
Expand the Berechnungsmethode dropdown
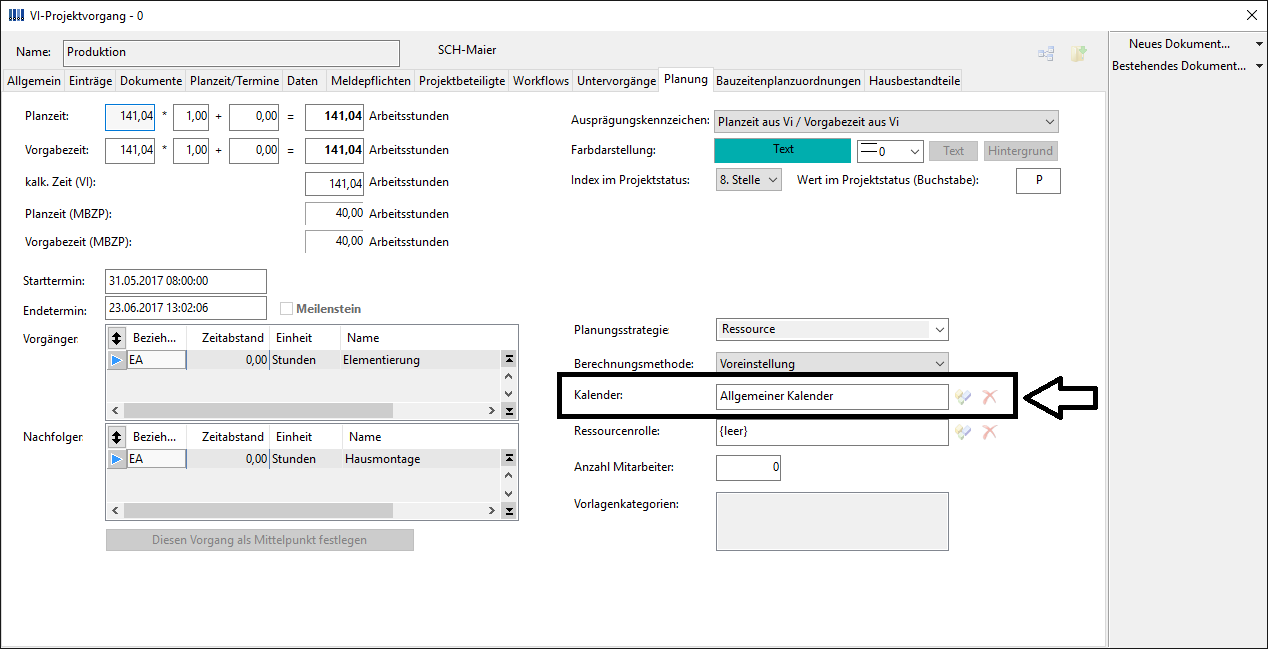pyautogui.click(x=939, y=364)
